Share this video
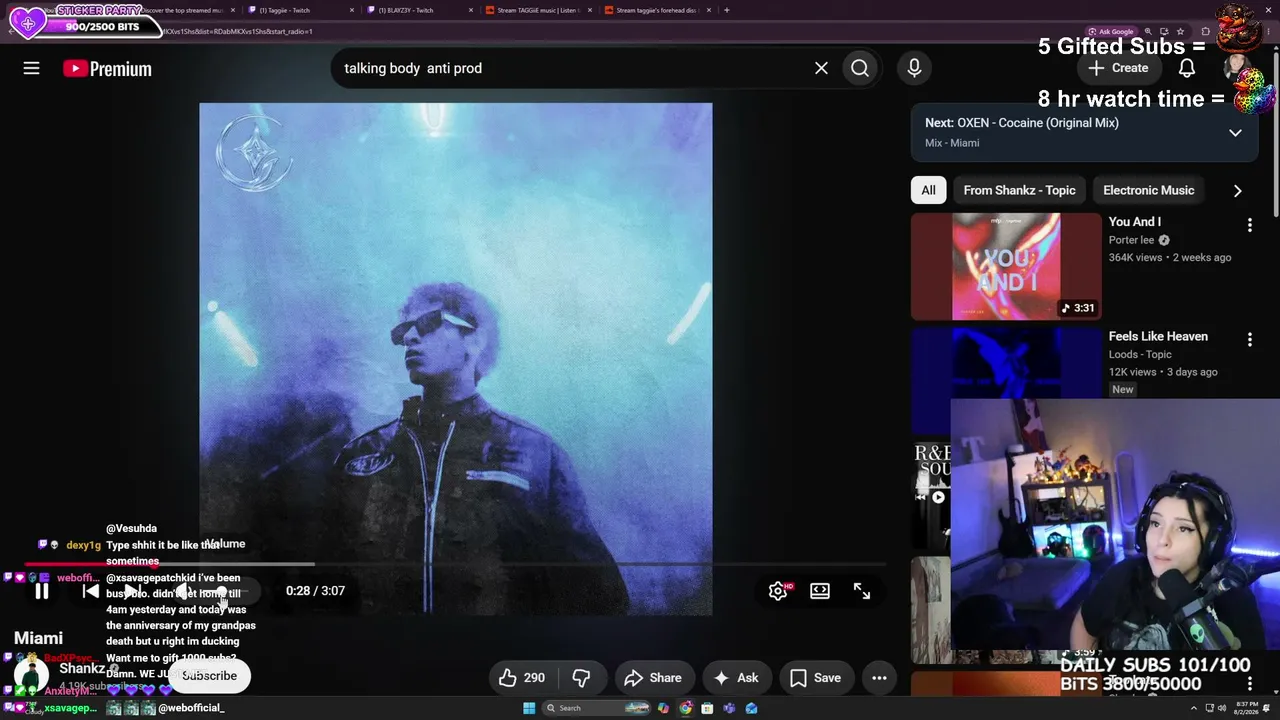This screenshot has width=1280, height=720. tap(653, 678)
